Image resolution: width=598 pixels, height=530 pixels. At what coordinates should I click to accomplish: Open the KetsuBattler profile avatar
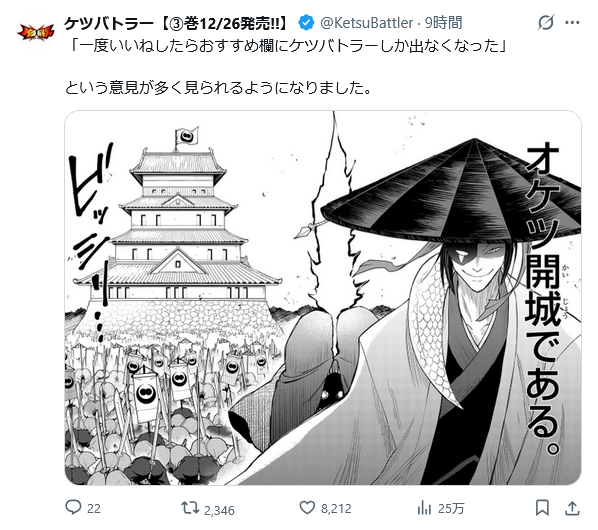click(x=36, y=33)
